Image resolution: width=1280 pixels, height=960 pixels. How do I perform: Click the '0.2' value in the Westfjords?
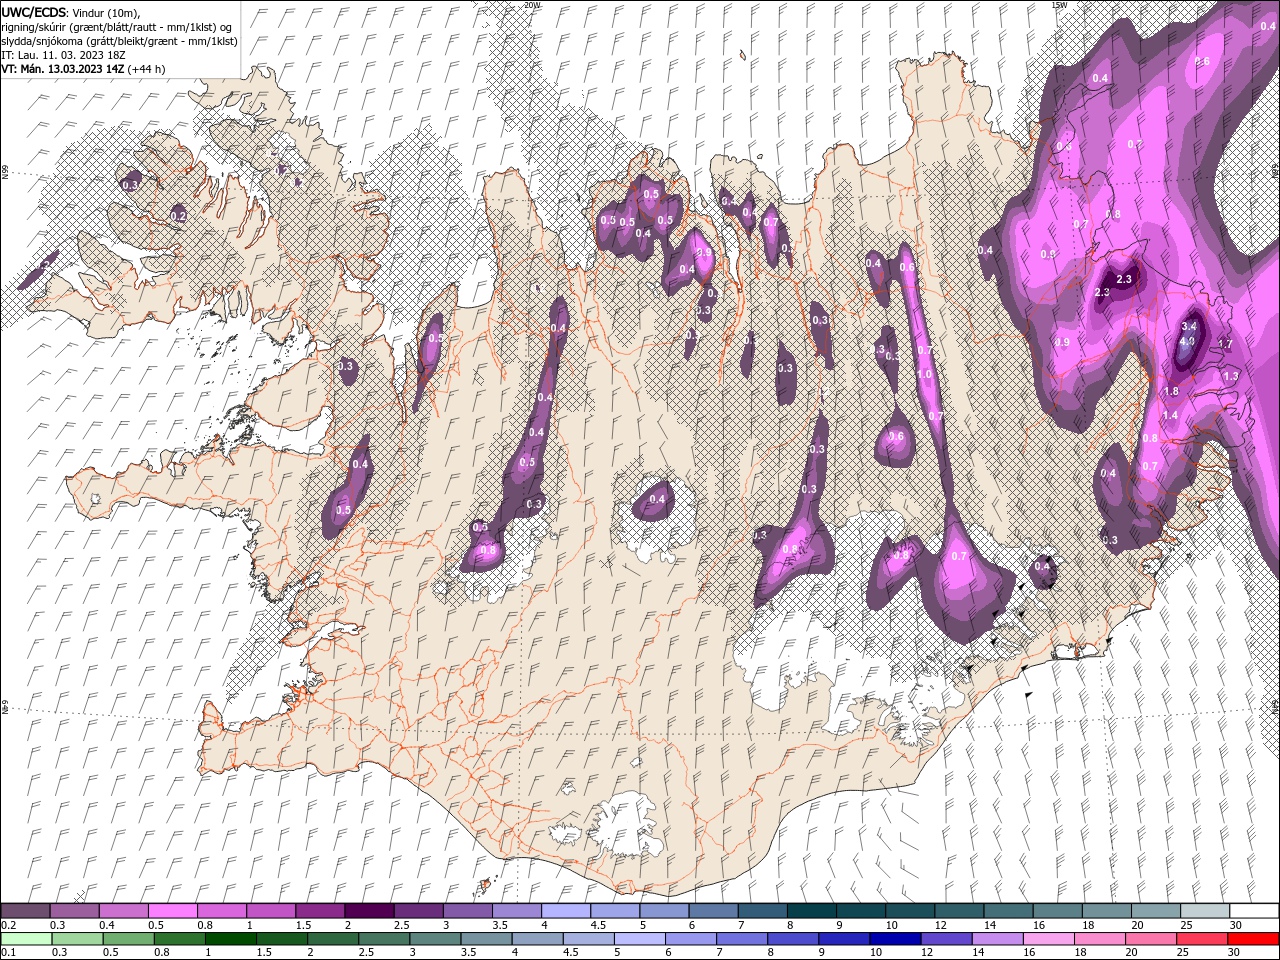click(178, 215)
